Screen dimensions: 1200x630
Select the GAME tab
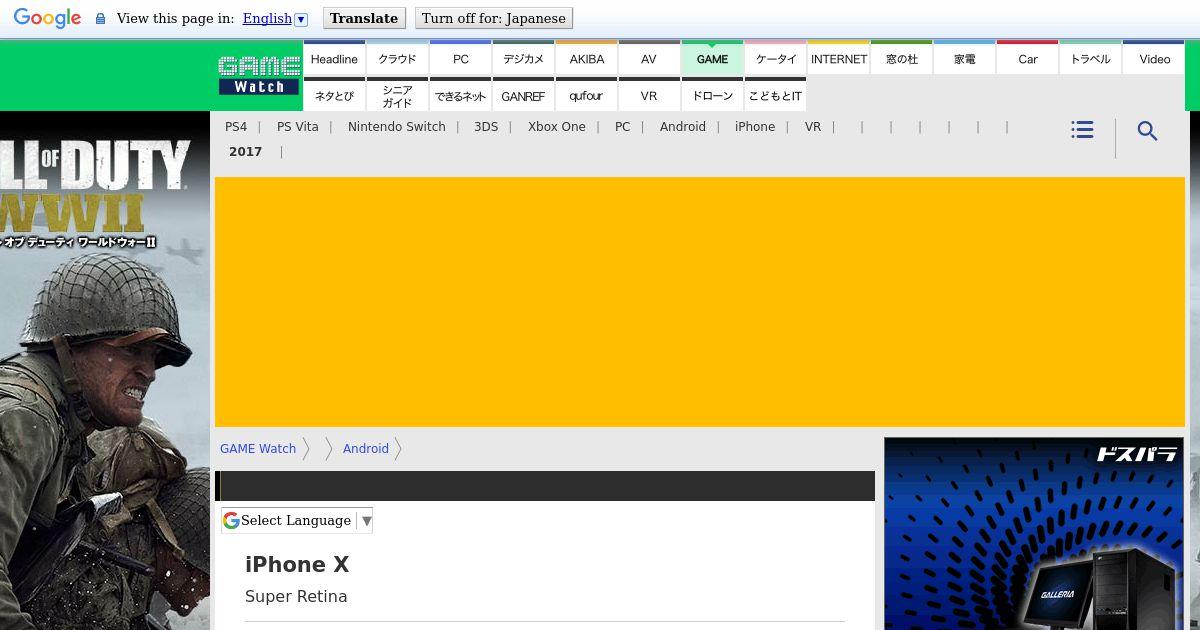712,59
